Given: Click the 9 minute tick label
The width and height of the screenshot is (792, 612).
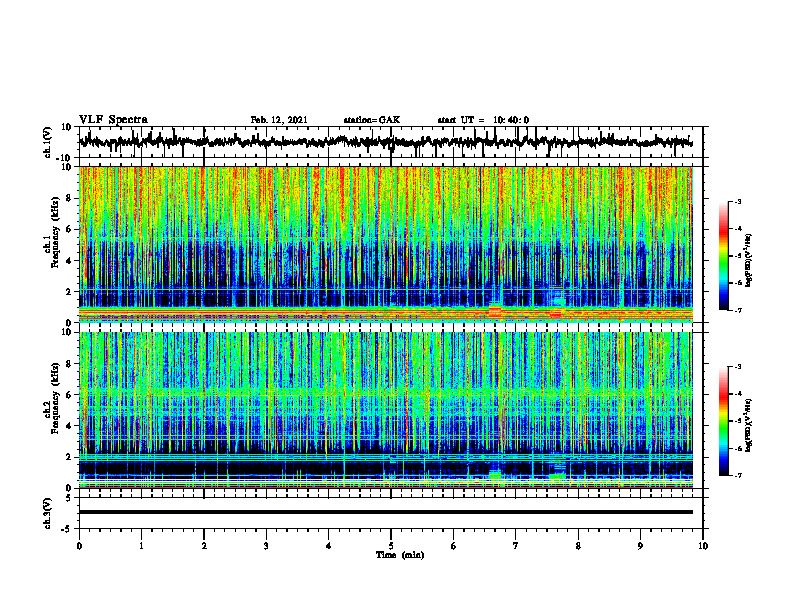Looking at the screenshot, I should pyautogui.click(x=640, y=546).
